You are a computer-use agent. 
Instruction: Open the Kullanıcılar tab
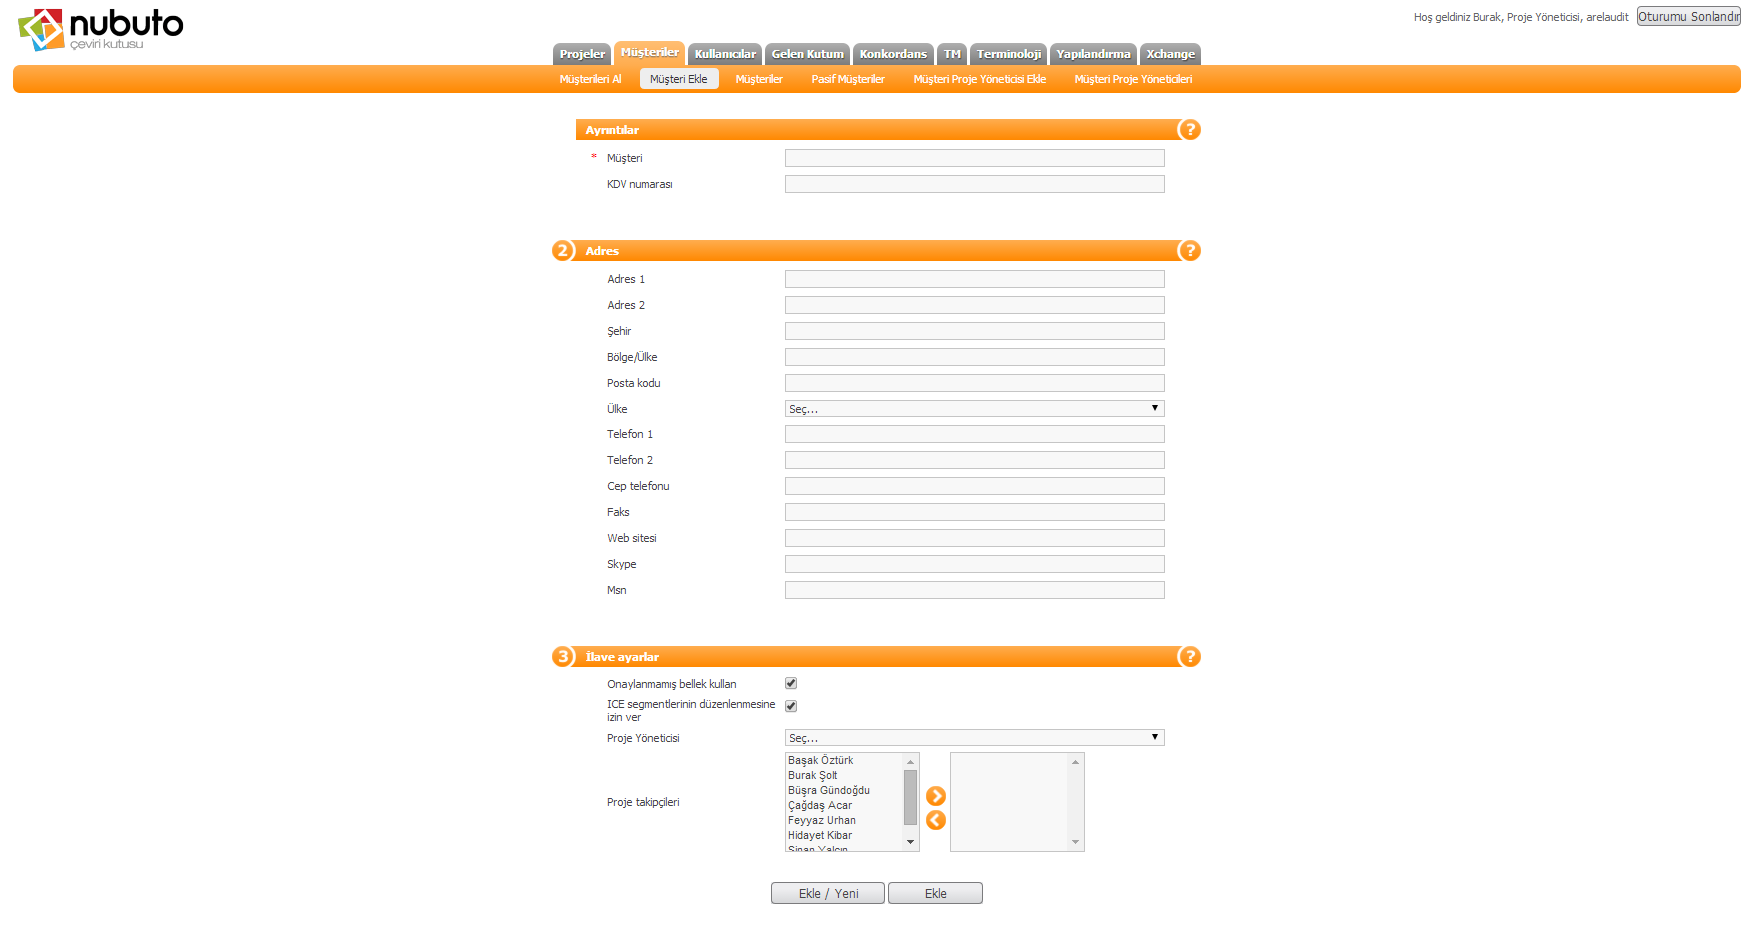pos(725,54)
